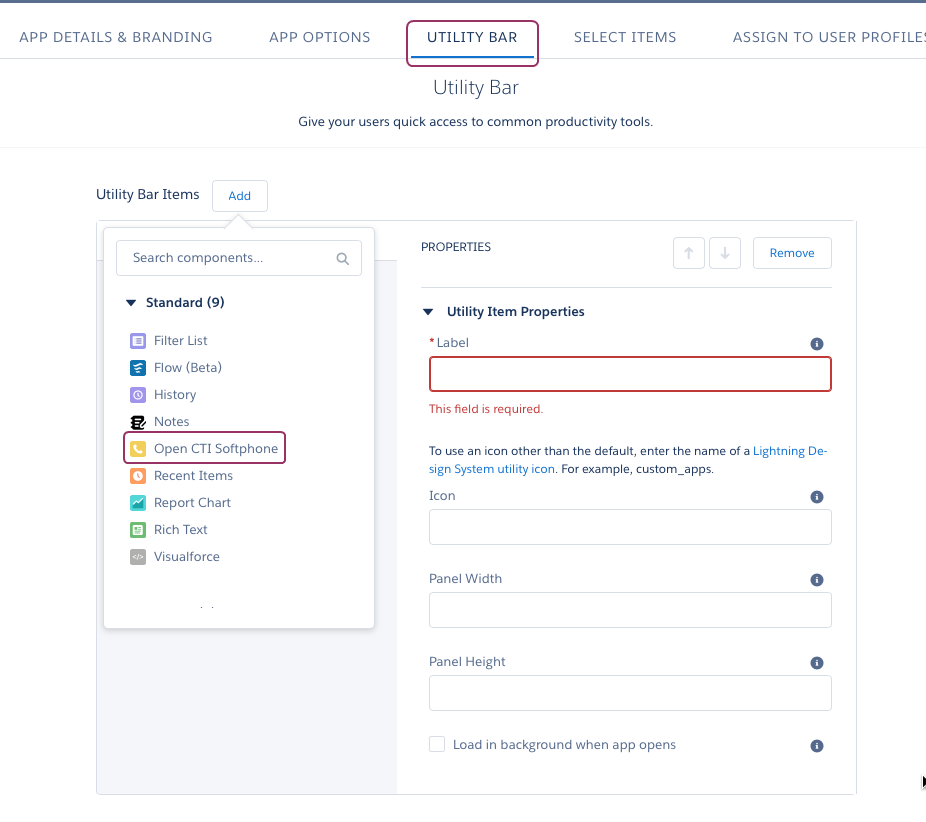Screen dimensions: 926x822
Task: Remove the selected utility item
Action: [x=792, y=253]
